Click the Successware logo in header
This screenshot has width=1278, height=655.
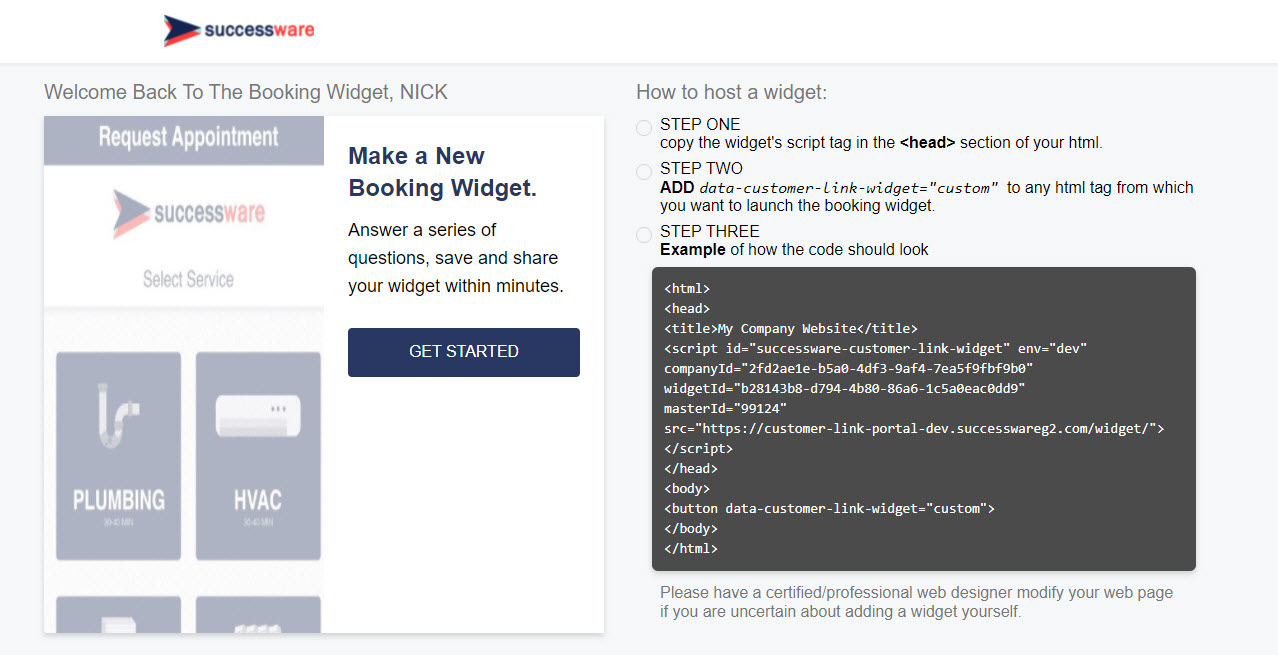239,30
